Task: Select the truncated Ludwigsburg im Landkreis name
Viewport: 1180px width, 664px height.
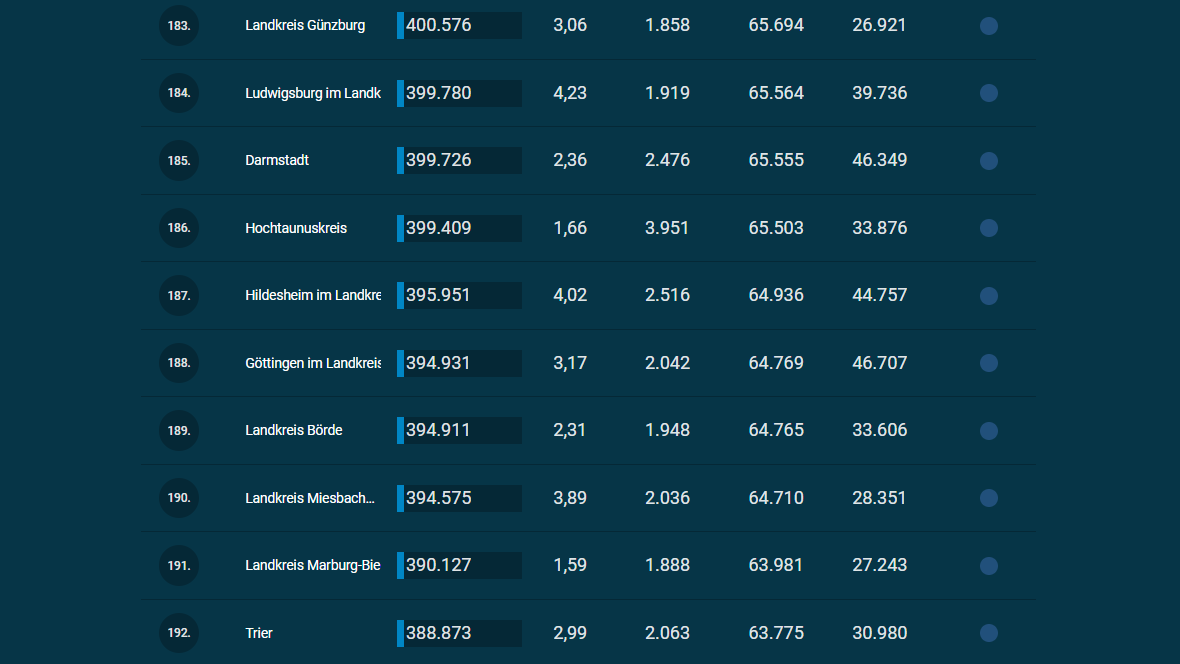Action: click(313, 93)
